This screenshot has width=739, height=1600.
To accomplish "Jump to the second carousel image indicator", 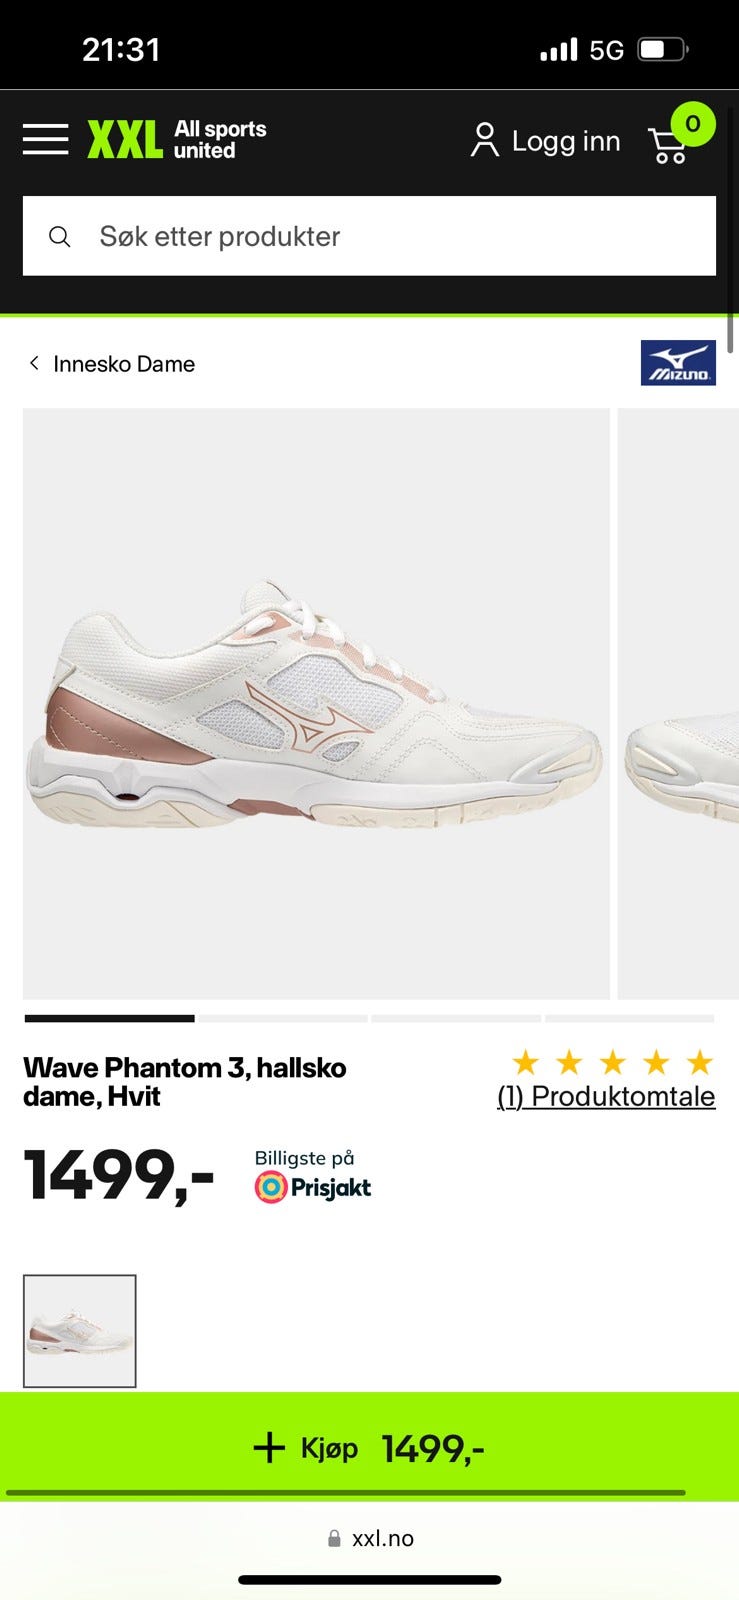I will point(283,1019).
